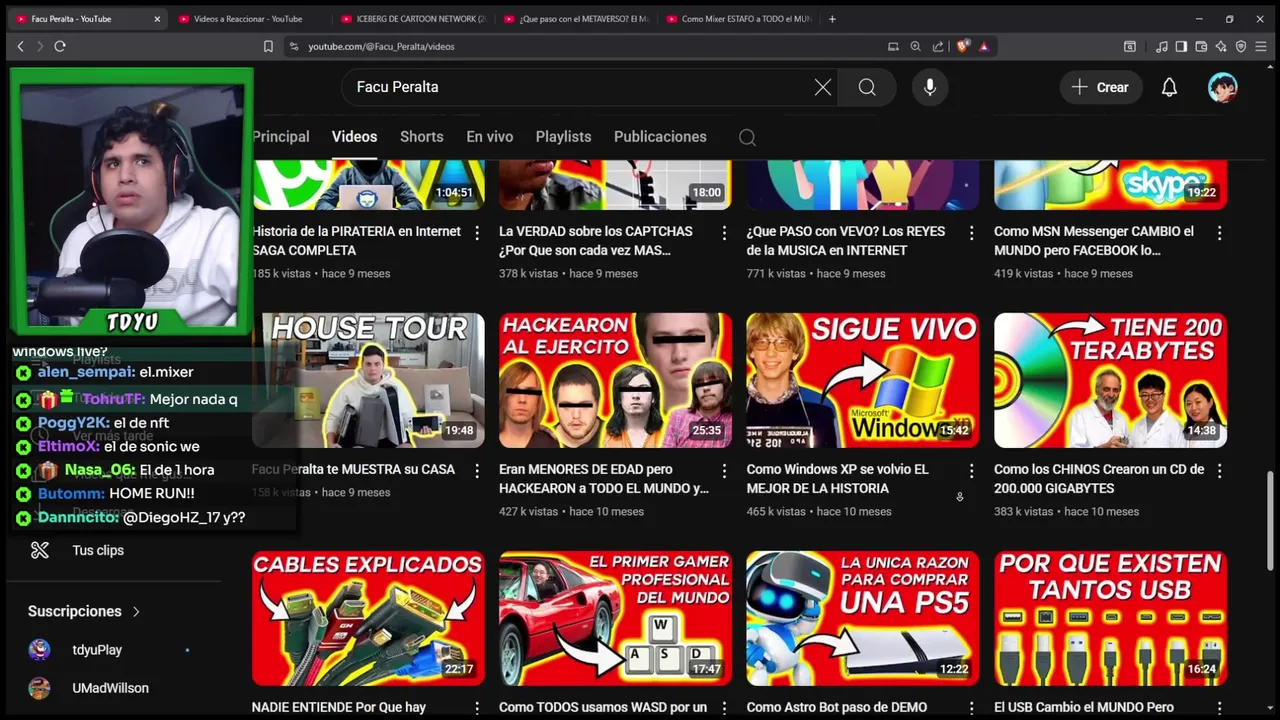
Task: Open the account avatar menu
Action: 1222,87
